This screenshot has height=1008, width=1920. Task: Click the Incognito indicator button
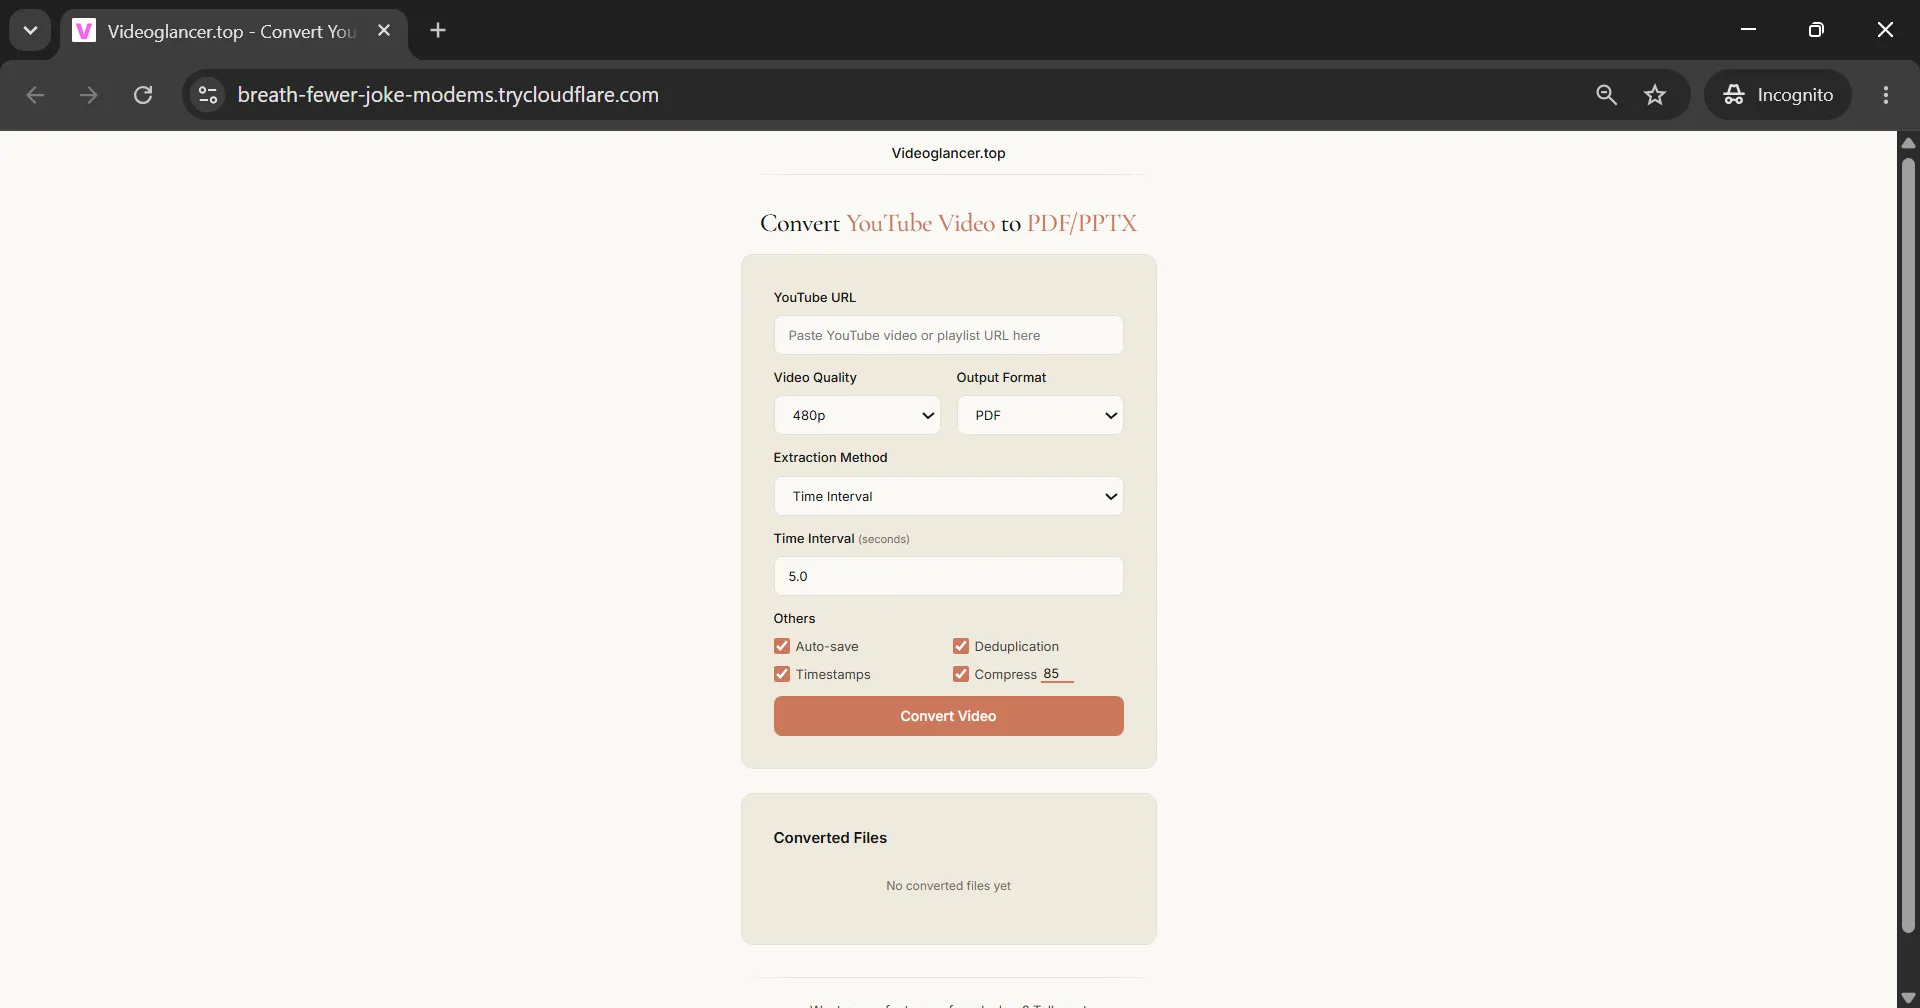1778,95
